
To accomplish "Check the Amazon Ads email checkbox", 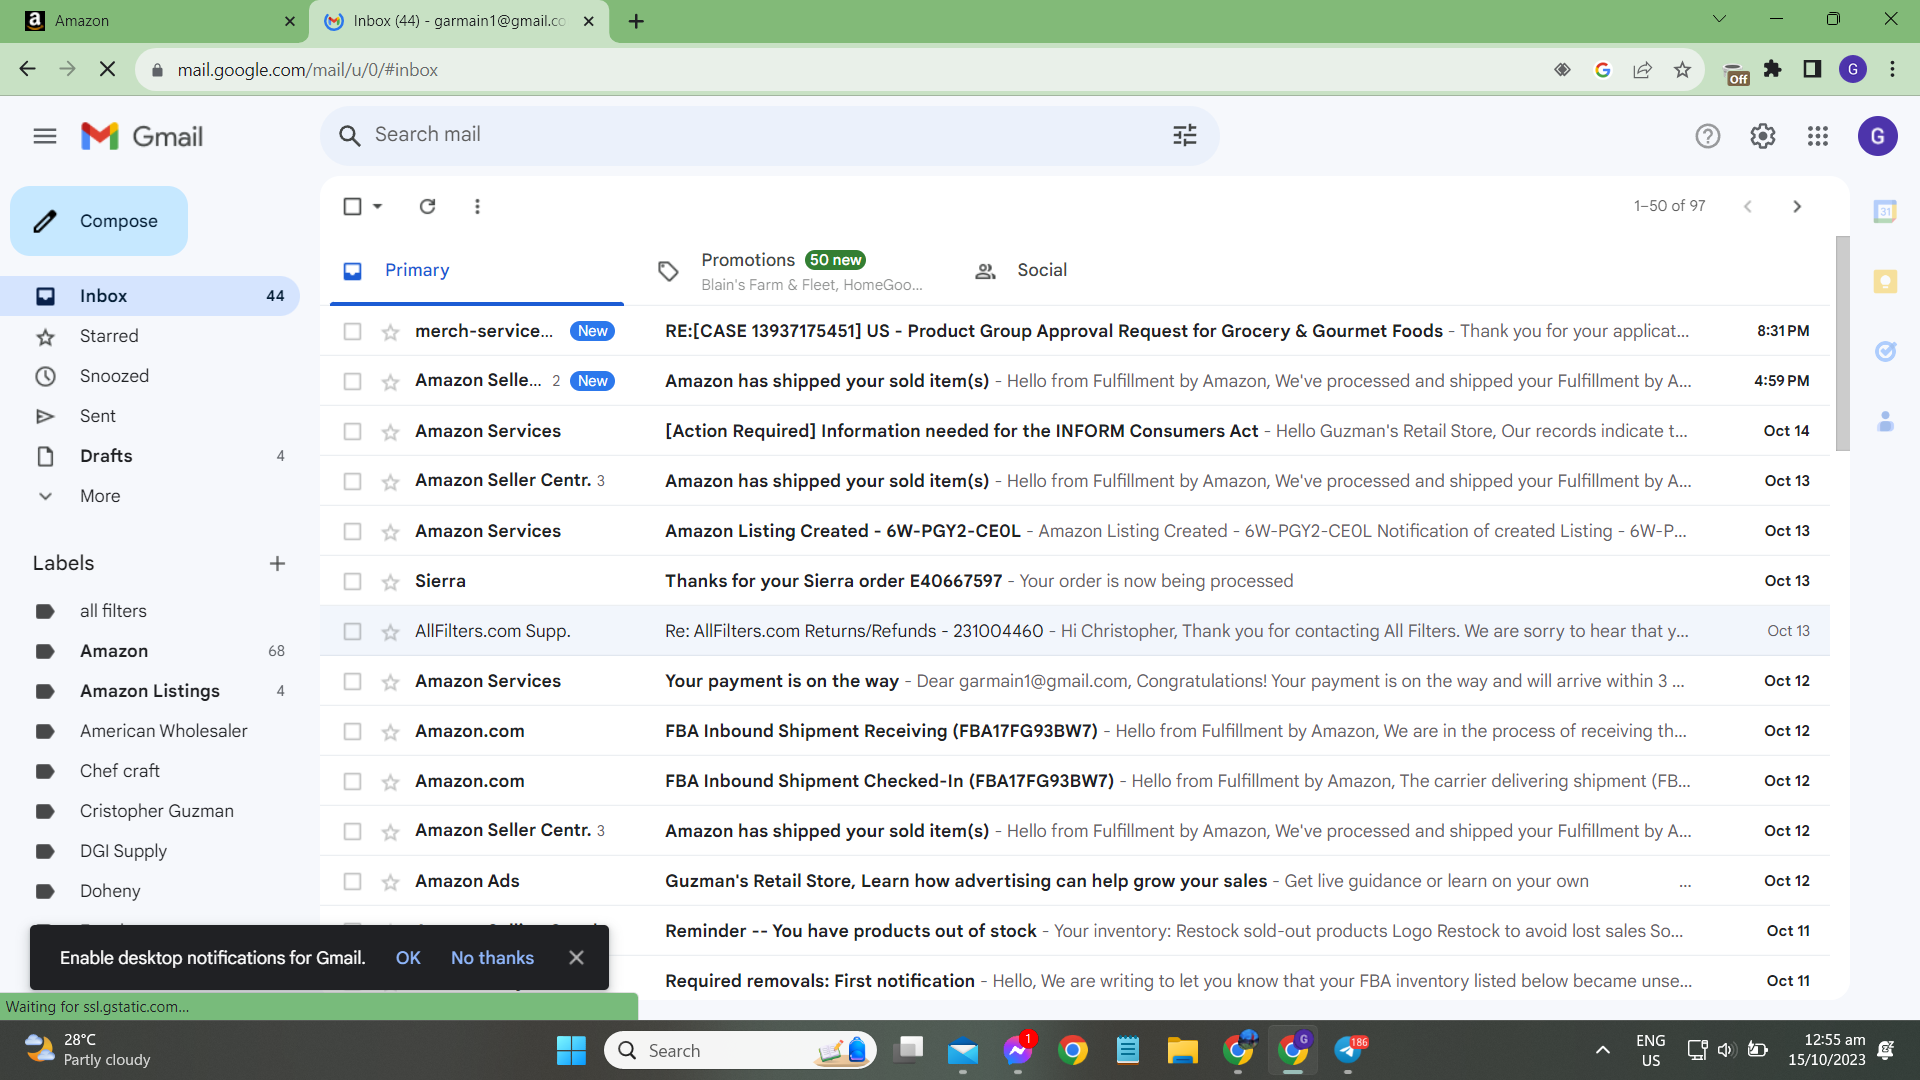I will [x=352, y=881].
